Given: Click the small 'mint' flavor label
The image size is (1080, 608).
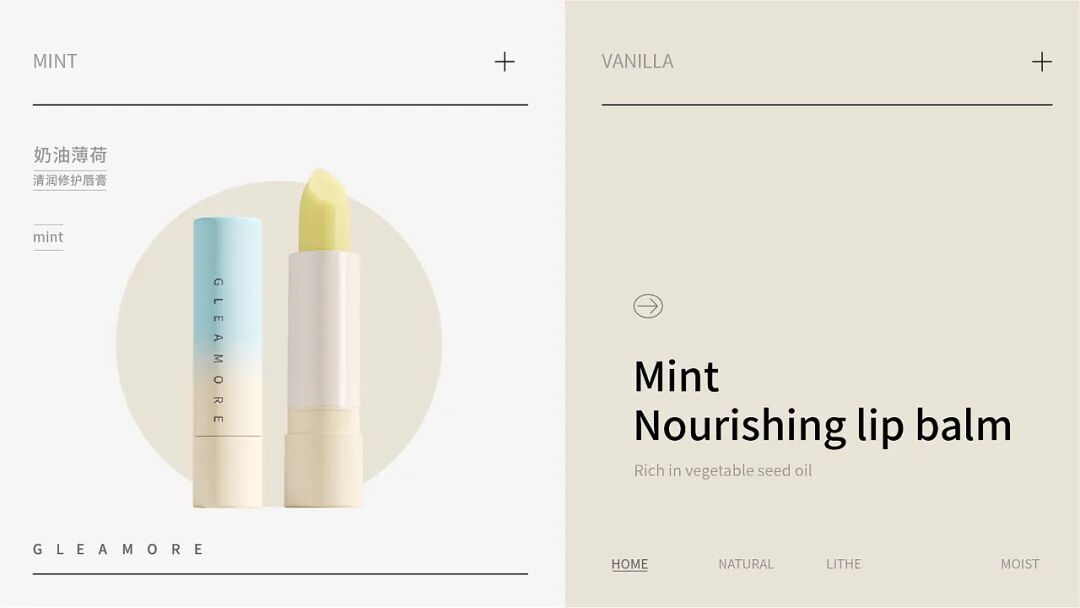Looking at the screenshot, I should coord(48,237).
